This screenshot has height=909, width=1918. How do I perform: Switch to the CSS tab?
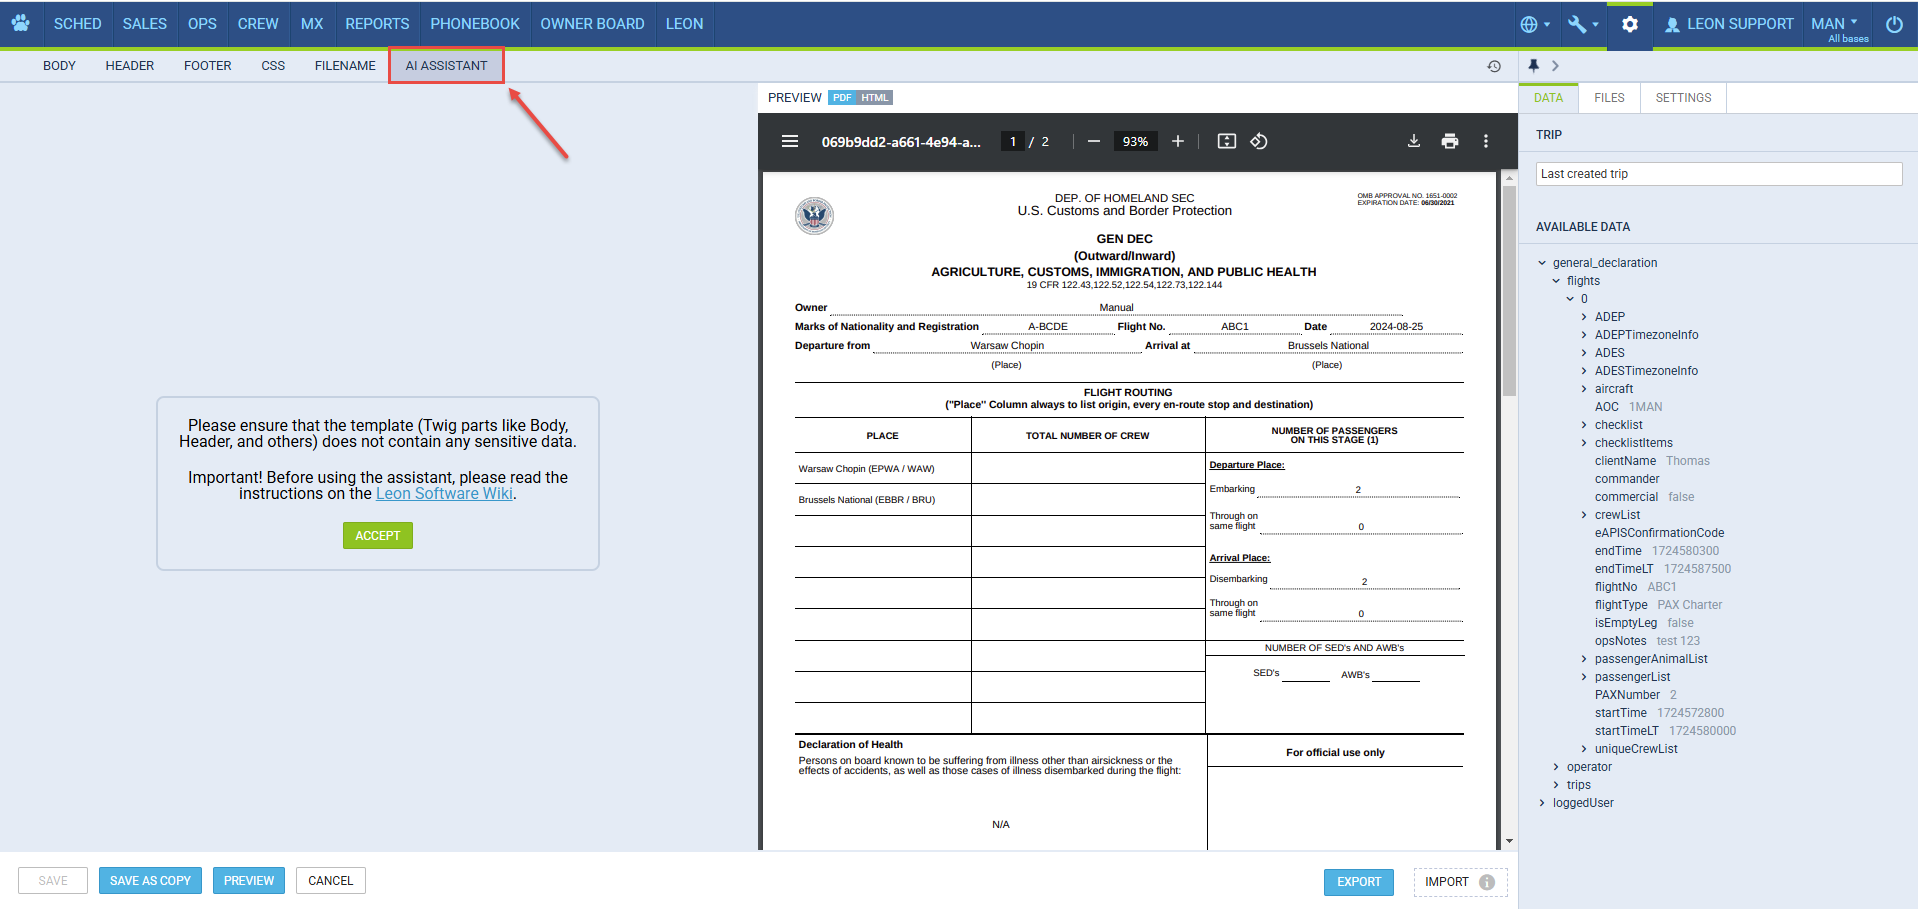(x=273, y=66)
